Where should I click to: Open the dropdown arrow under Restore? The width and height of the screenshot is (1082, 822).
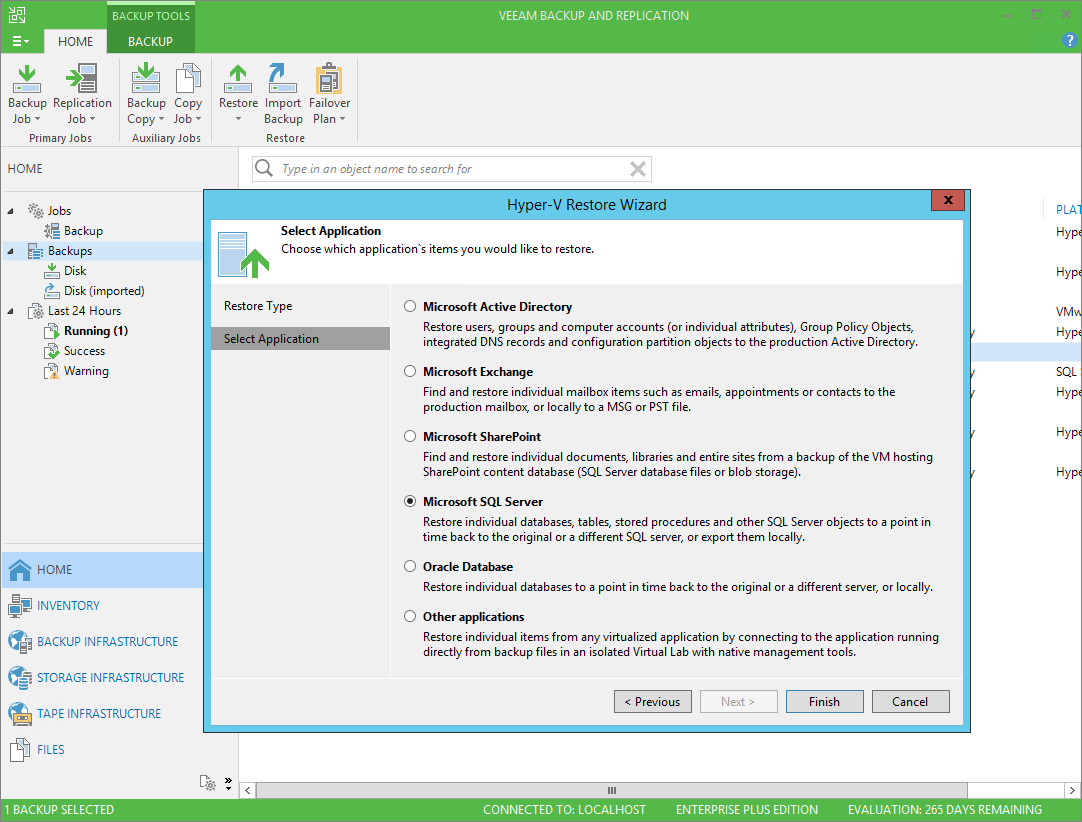[x=238, y=119]
